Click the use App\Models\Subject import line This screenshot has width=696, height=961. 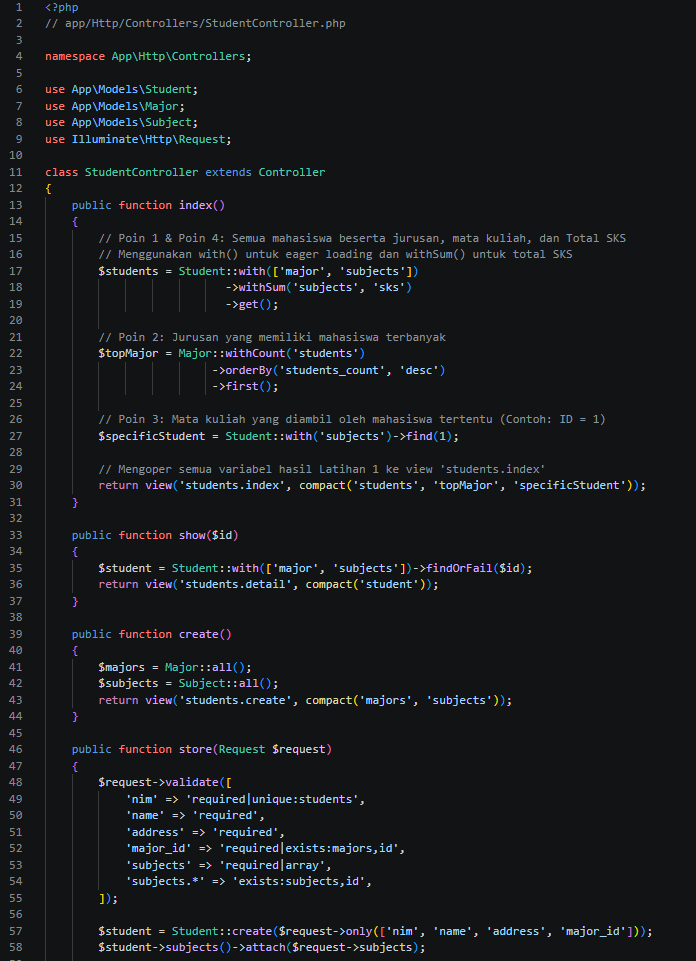121,123
